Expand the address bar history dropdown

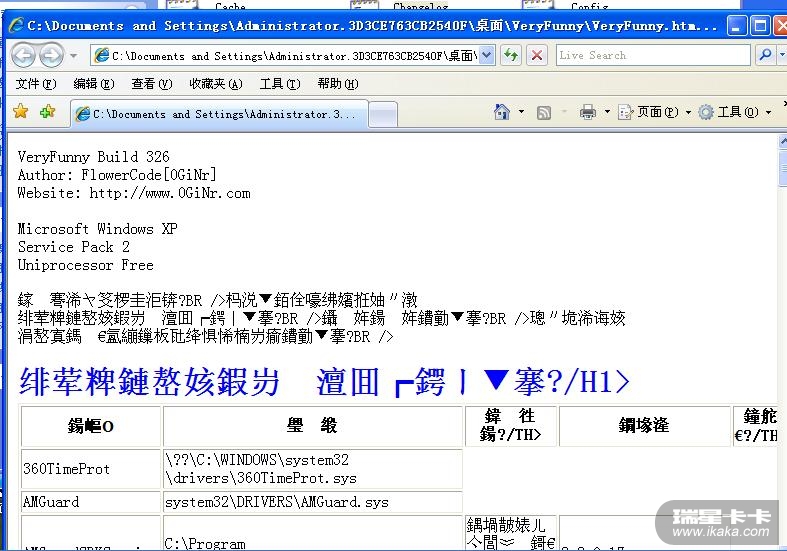click(486, 55)
